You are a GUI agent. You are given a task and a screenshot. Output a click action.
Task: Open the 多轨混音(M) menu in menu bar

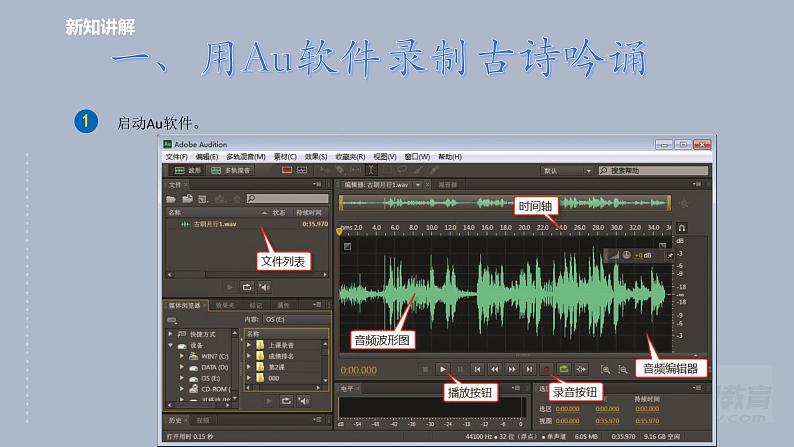pyautogui.click(x=246, y=157)
